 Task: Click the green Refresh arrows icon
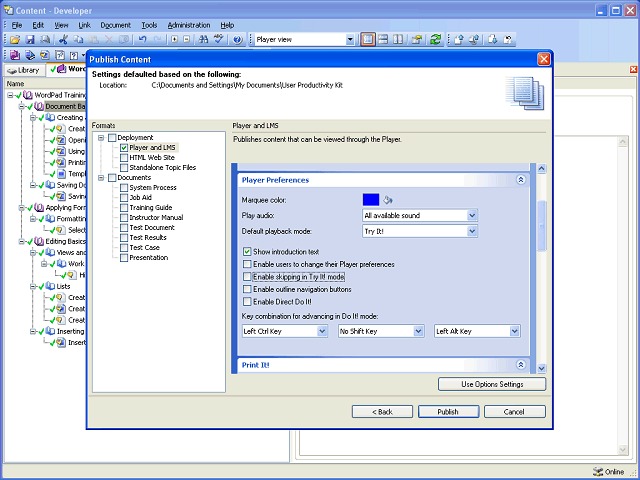(436, 40)
